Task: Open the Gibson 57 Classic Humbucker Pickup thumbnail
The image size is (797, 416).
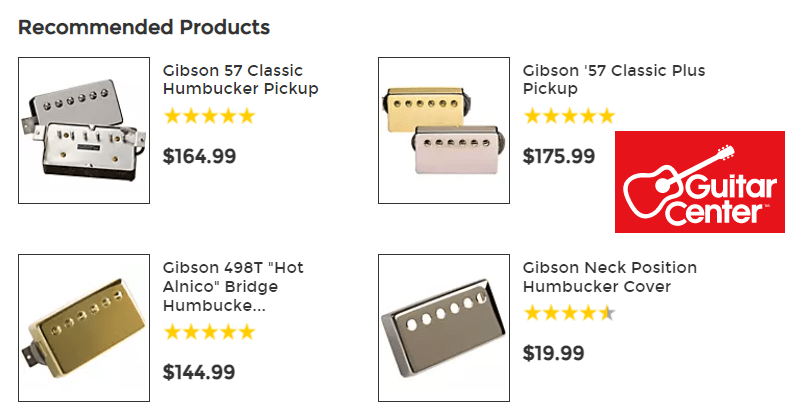Action: pyautogui.click(x=84, y=130)
